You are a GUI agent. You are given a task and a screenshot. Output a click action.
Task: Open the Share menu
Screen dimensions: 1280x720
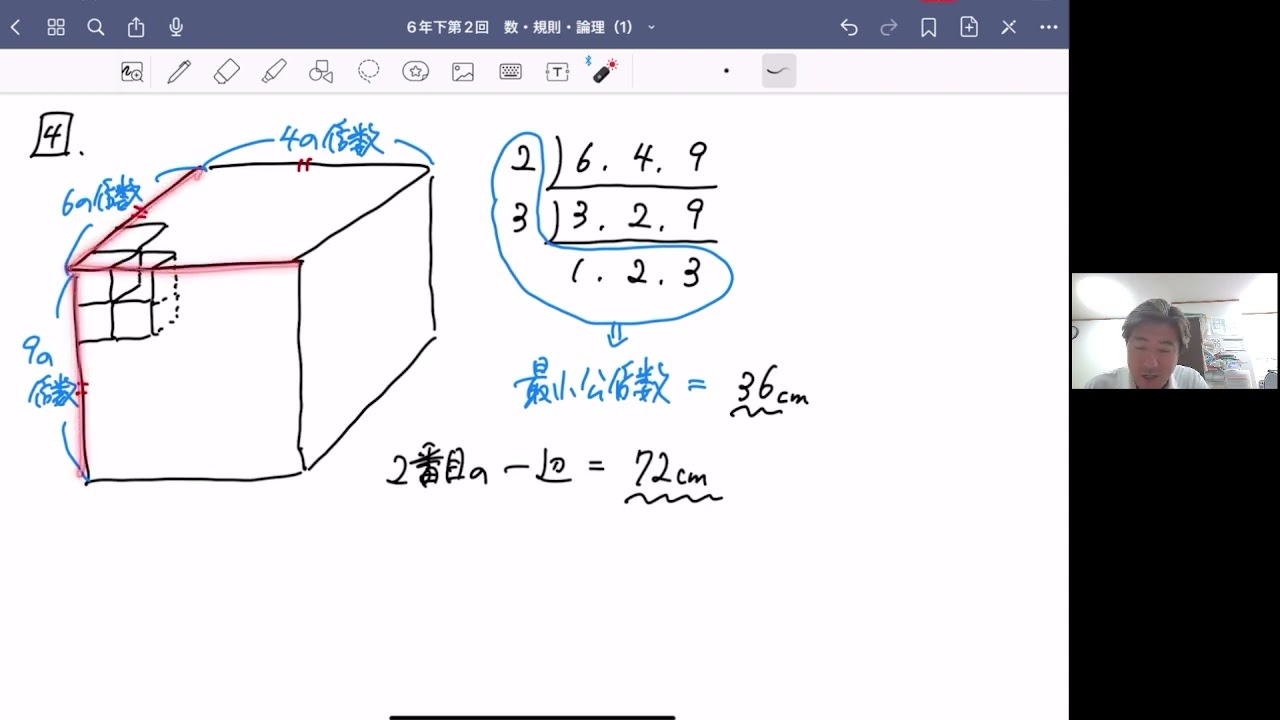pos(136,27)
